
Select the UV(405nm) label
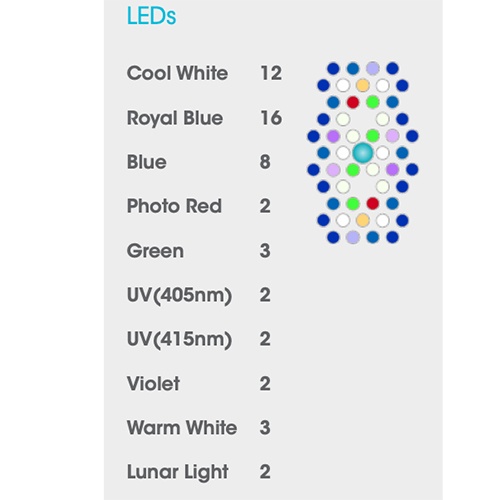[179, 295]
